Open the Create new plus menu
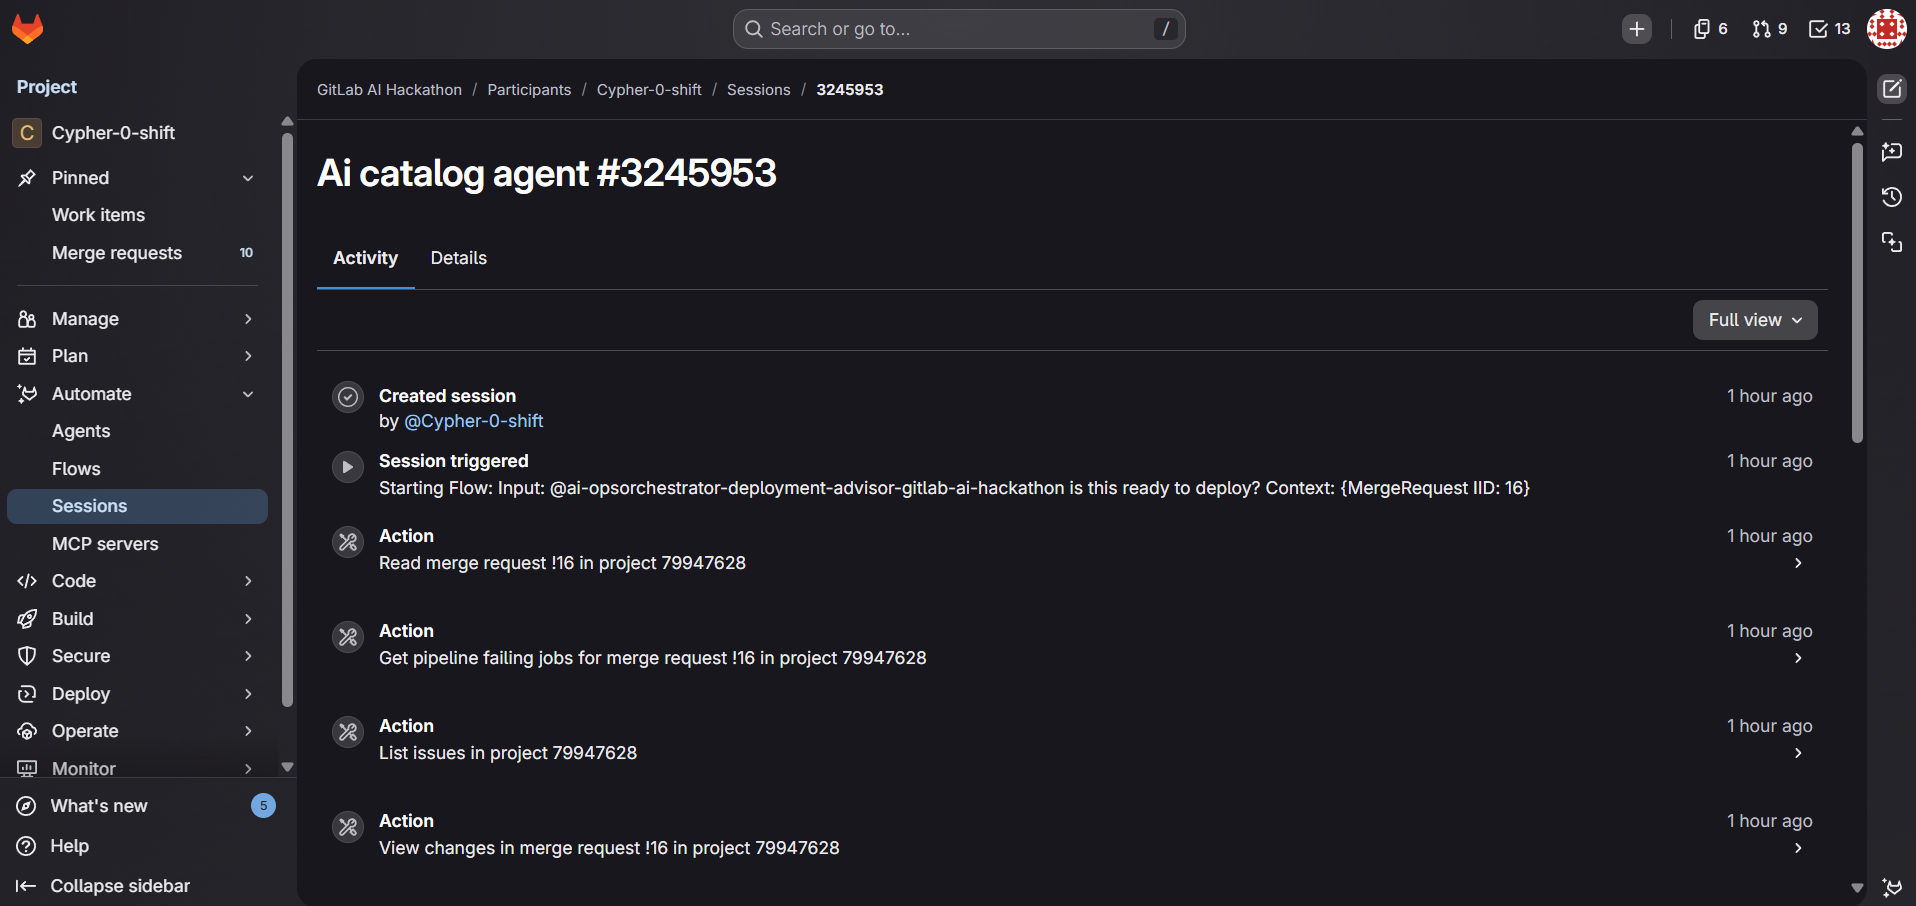The width and height of the screenshot is (1916, 906). (1637, 29)
